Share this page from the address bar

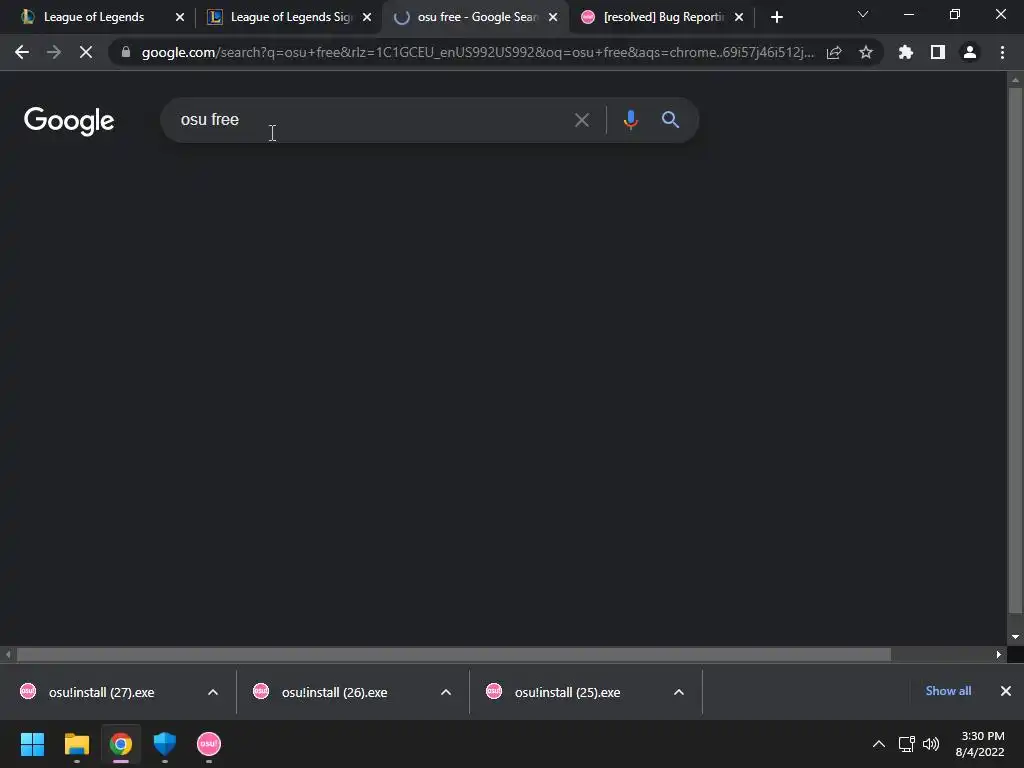834,52
